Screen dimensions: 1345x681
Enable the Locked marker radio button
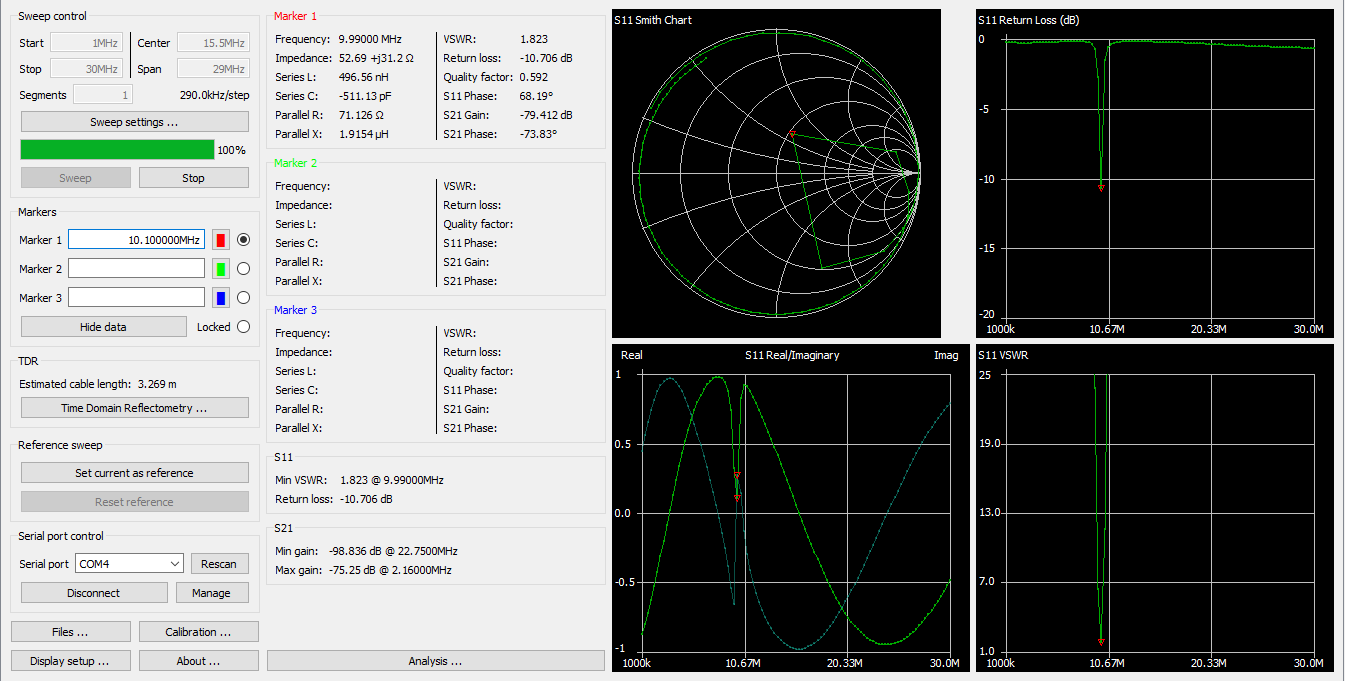point(243,327)
